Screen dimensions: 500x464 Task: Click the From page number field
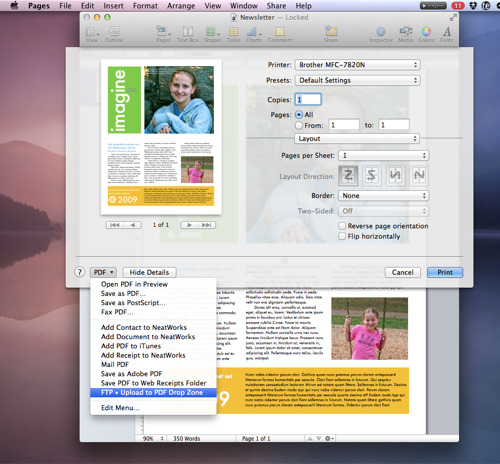pos(344,125)
